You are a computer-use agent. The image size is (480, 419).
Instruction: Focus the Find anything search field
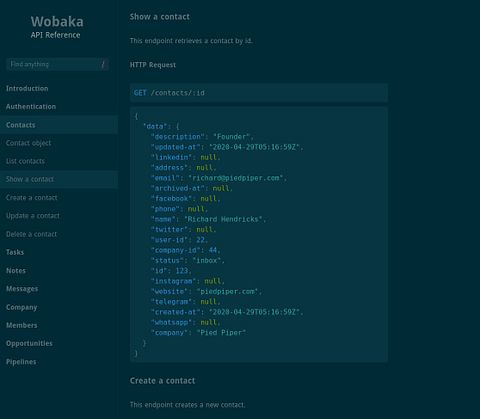(x=57, y=64)
